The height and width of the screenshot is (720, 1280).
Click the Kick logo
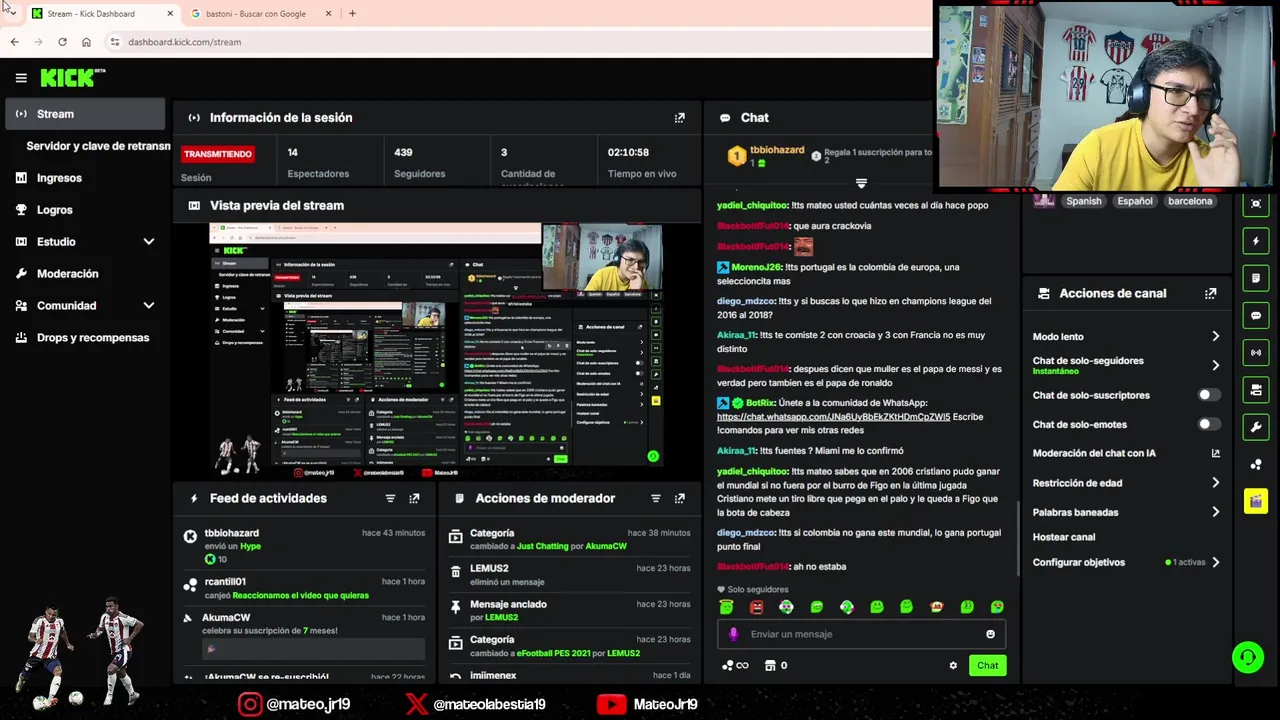[x=72, y=78]
